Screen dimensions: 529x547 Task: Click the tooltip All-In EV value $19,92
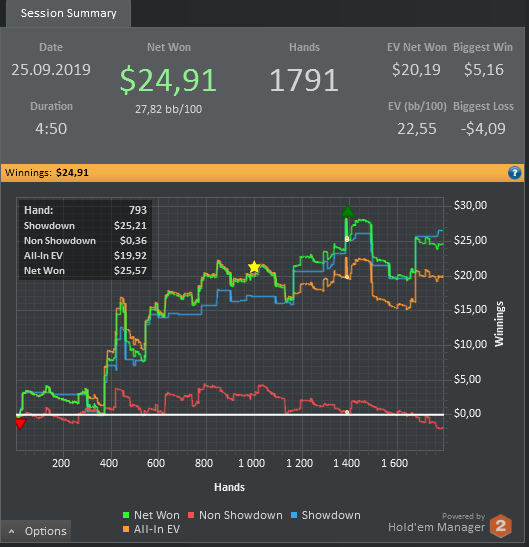pyautogui.click(x=130, y=256)
